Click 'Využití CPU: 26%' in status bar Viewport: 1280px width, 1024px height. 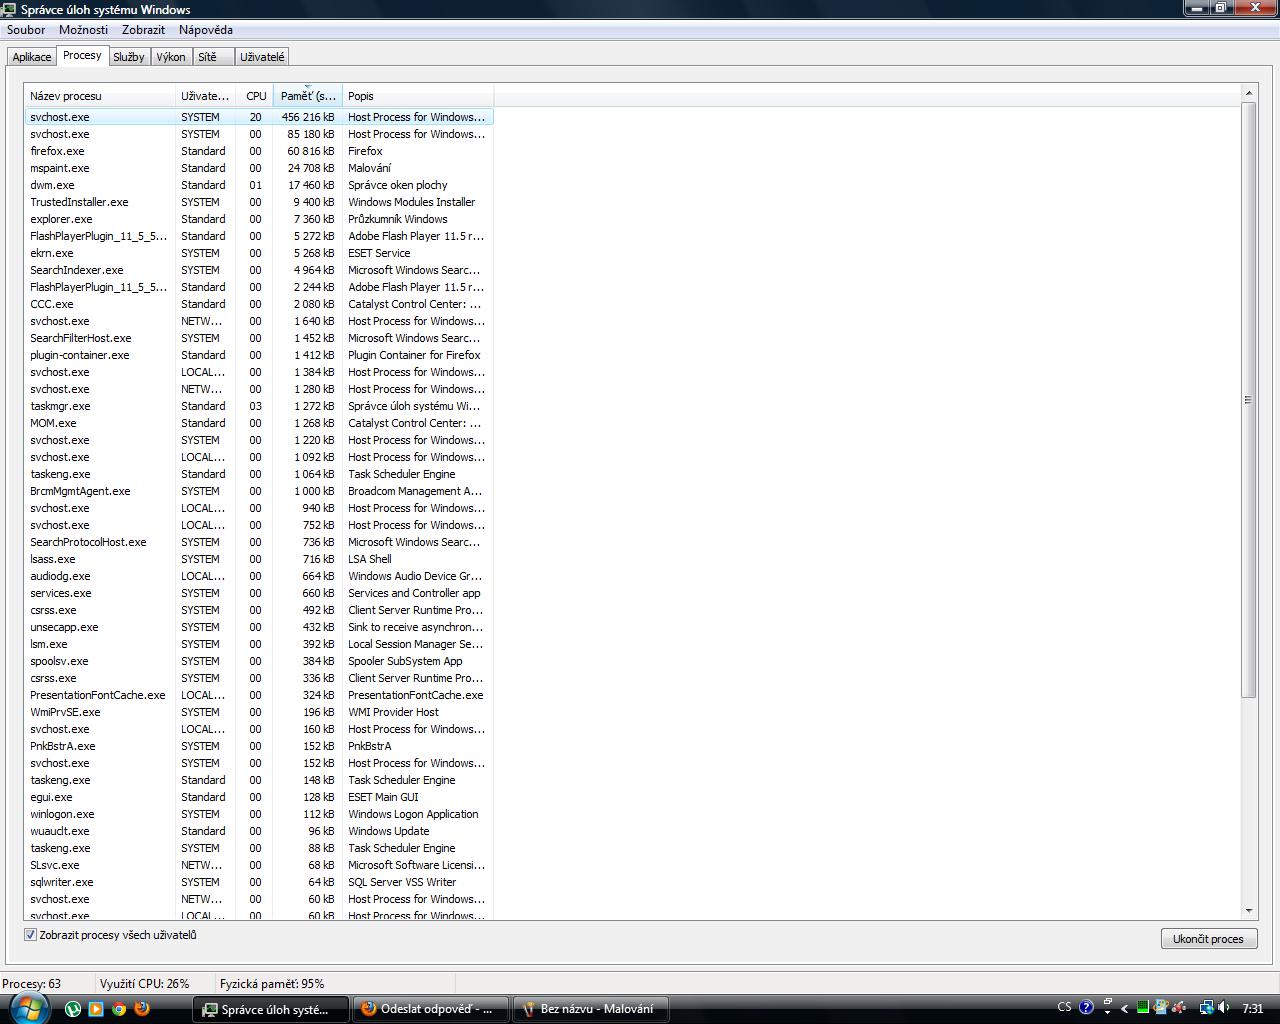(144, 984)
